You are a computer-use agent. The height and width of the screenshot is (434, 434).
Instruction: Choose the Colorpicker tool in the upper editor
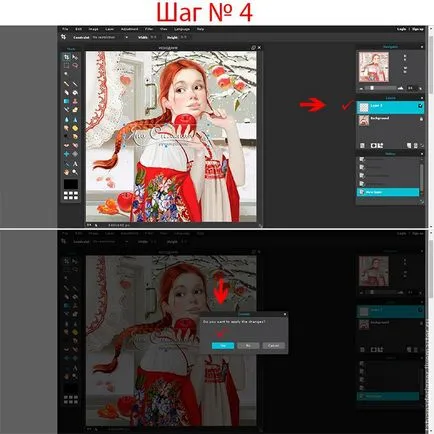(66, 164)
